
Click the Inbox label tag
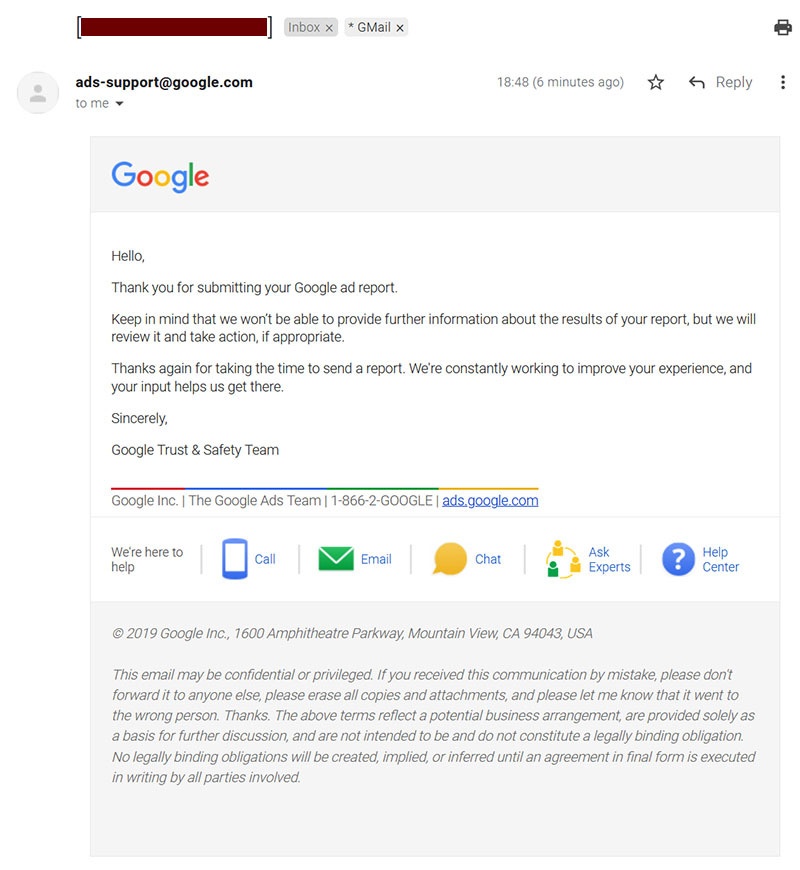click(304, 28)
